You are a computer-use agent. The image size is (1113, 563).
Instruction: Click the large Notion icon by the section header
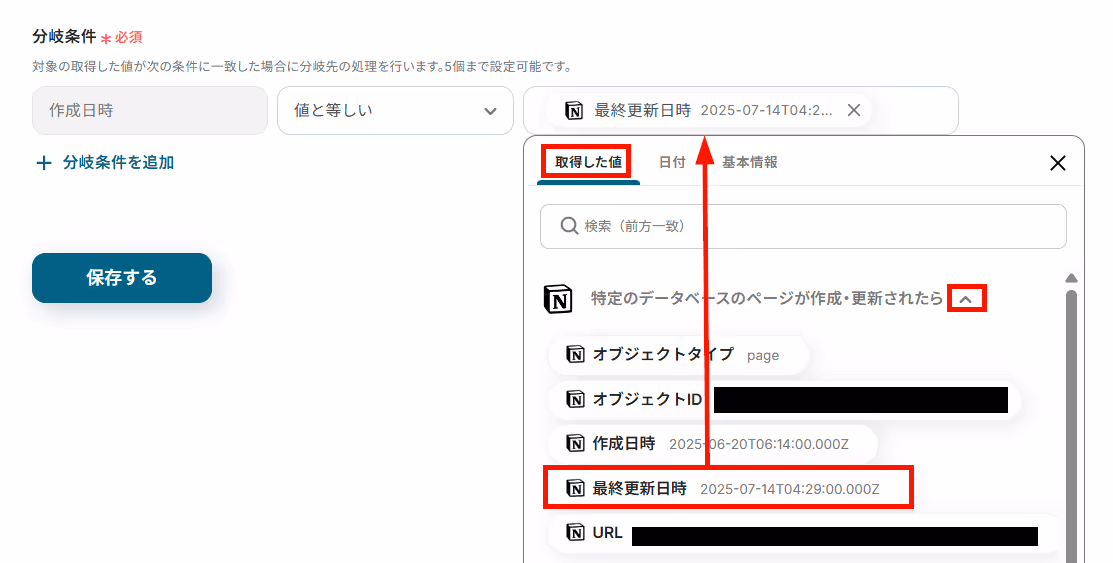coord(559,299)
